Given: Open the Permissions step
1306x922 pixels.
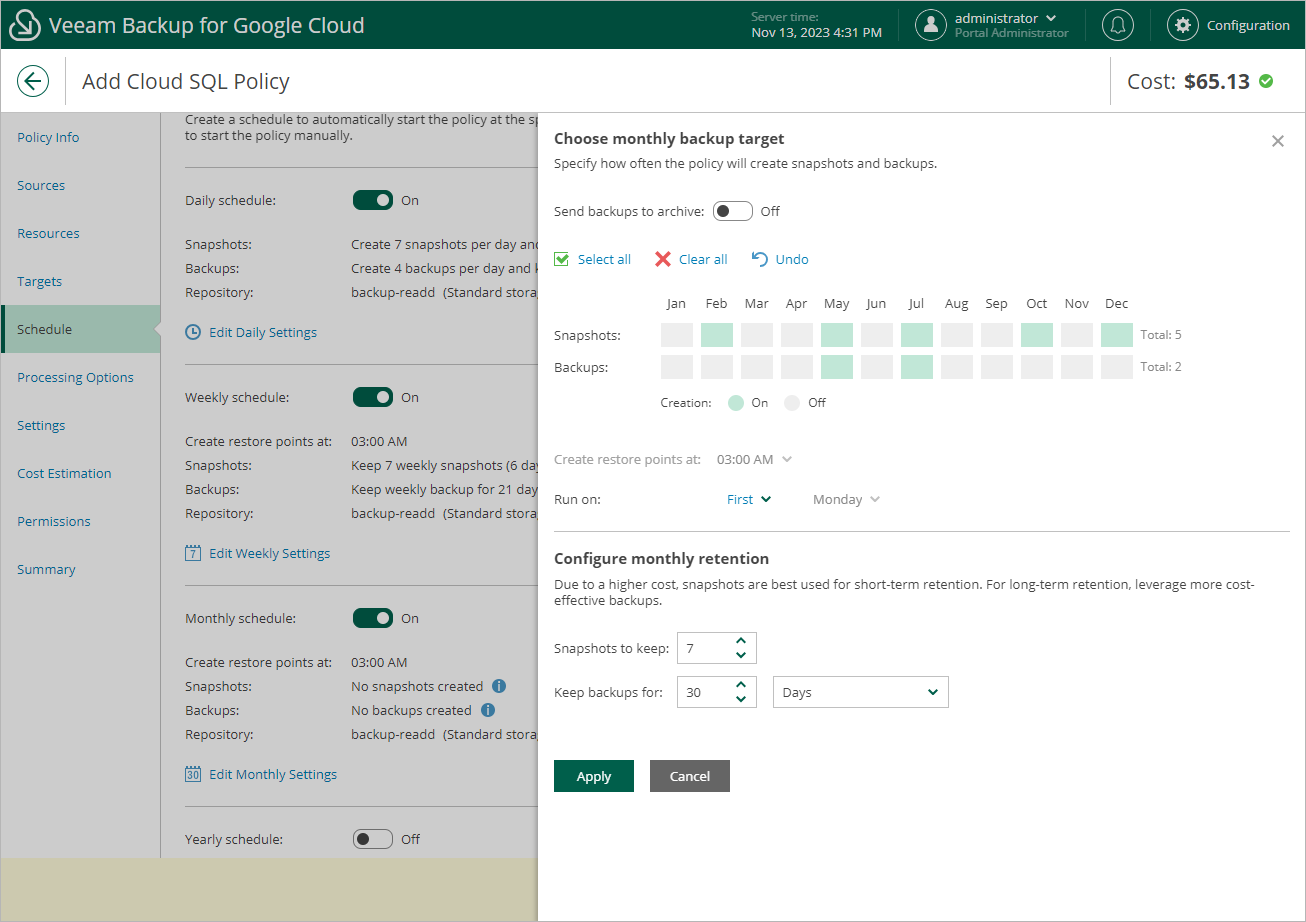Looking at the screenshot, I should 54,521.
